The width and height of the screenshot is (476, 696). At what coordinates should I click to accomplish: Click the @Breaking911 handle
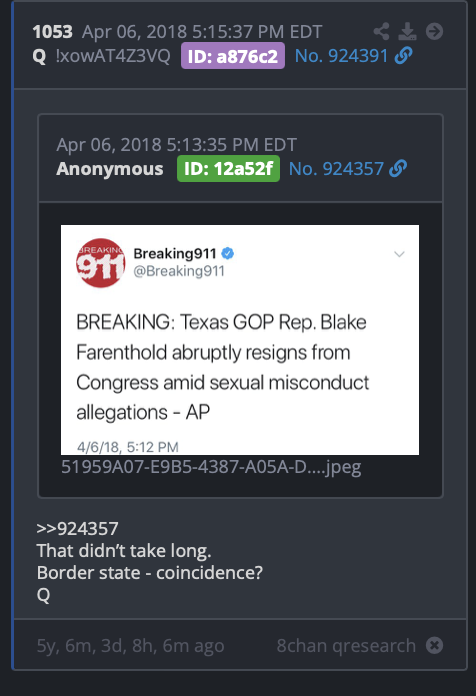(x=179, y=271)
